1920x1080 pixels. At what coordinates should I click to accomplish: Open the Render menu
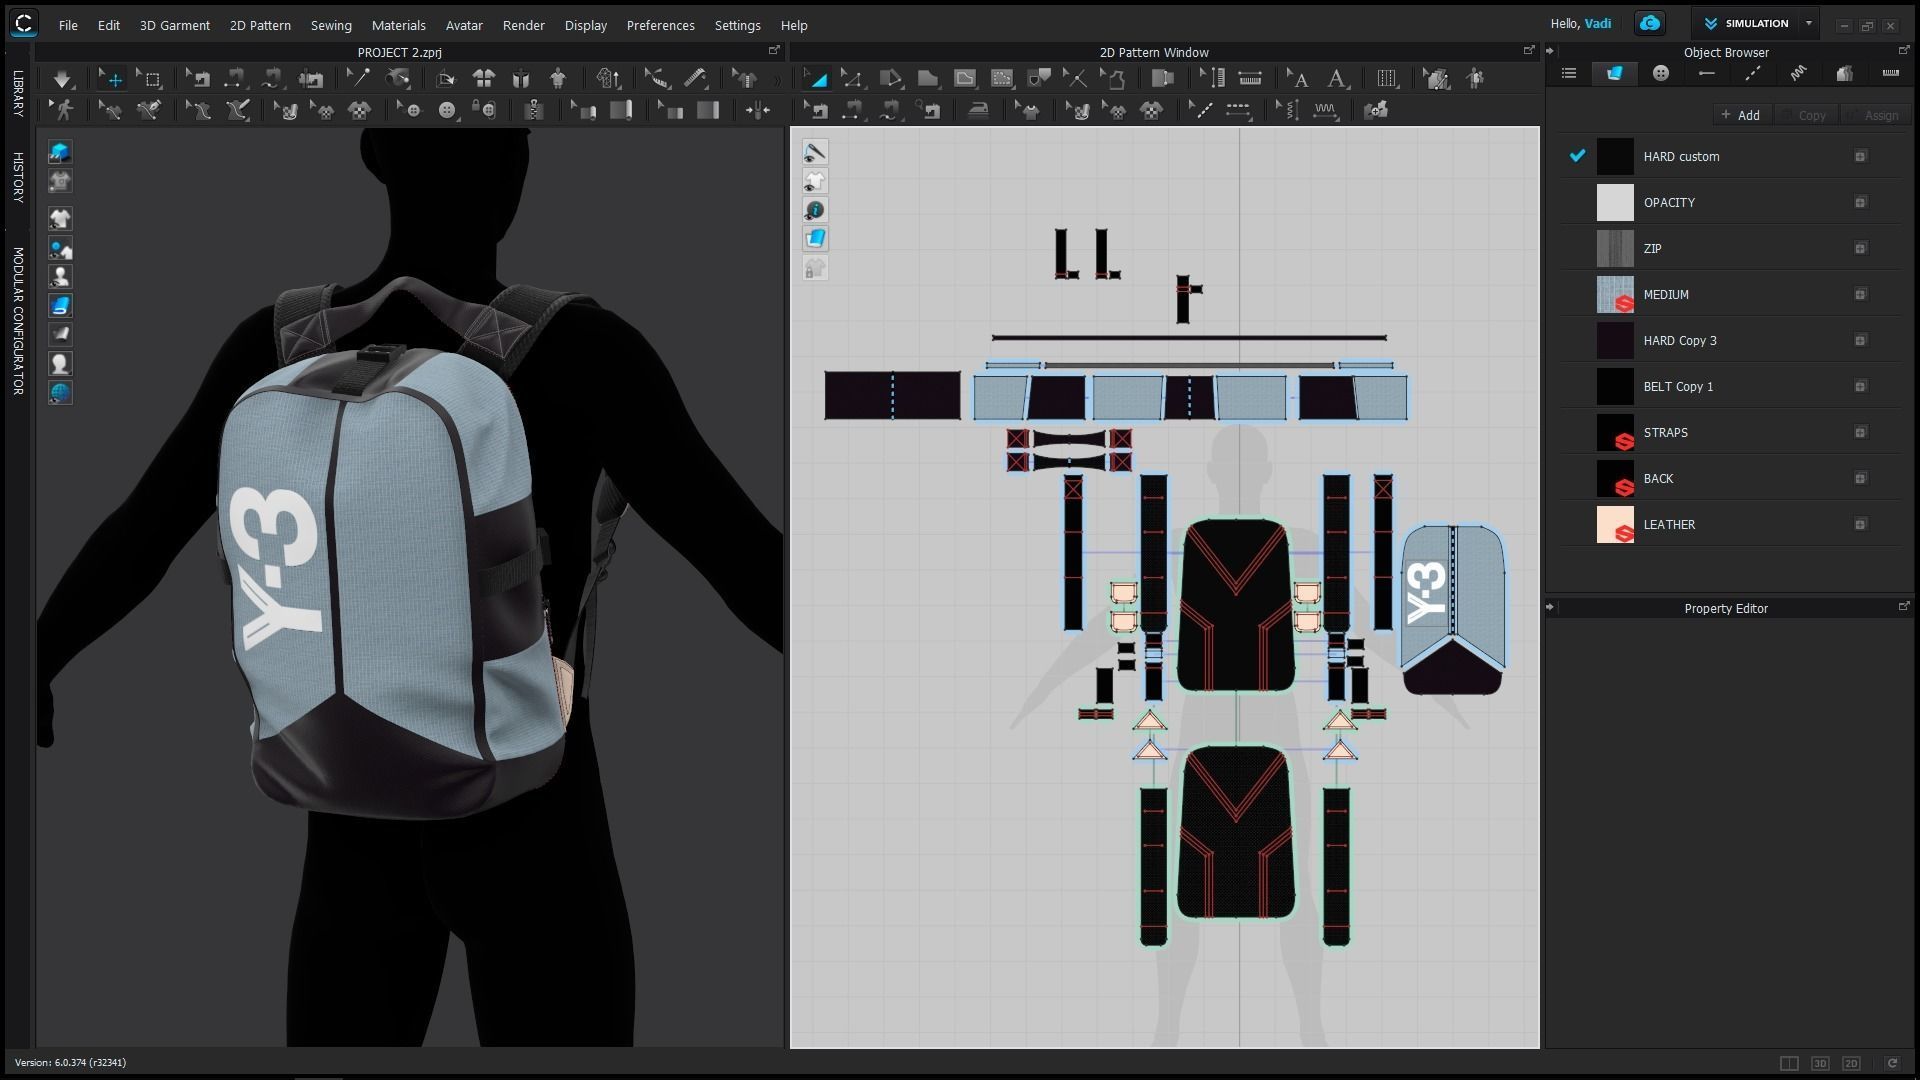click(523, 25)
